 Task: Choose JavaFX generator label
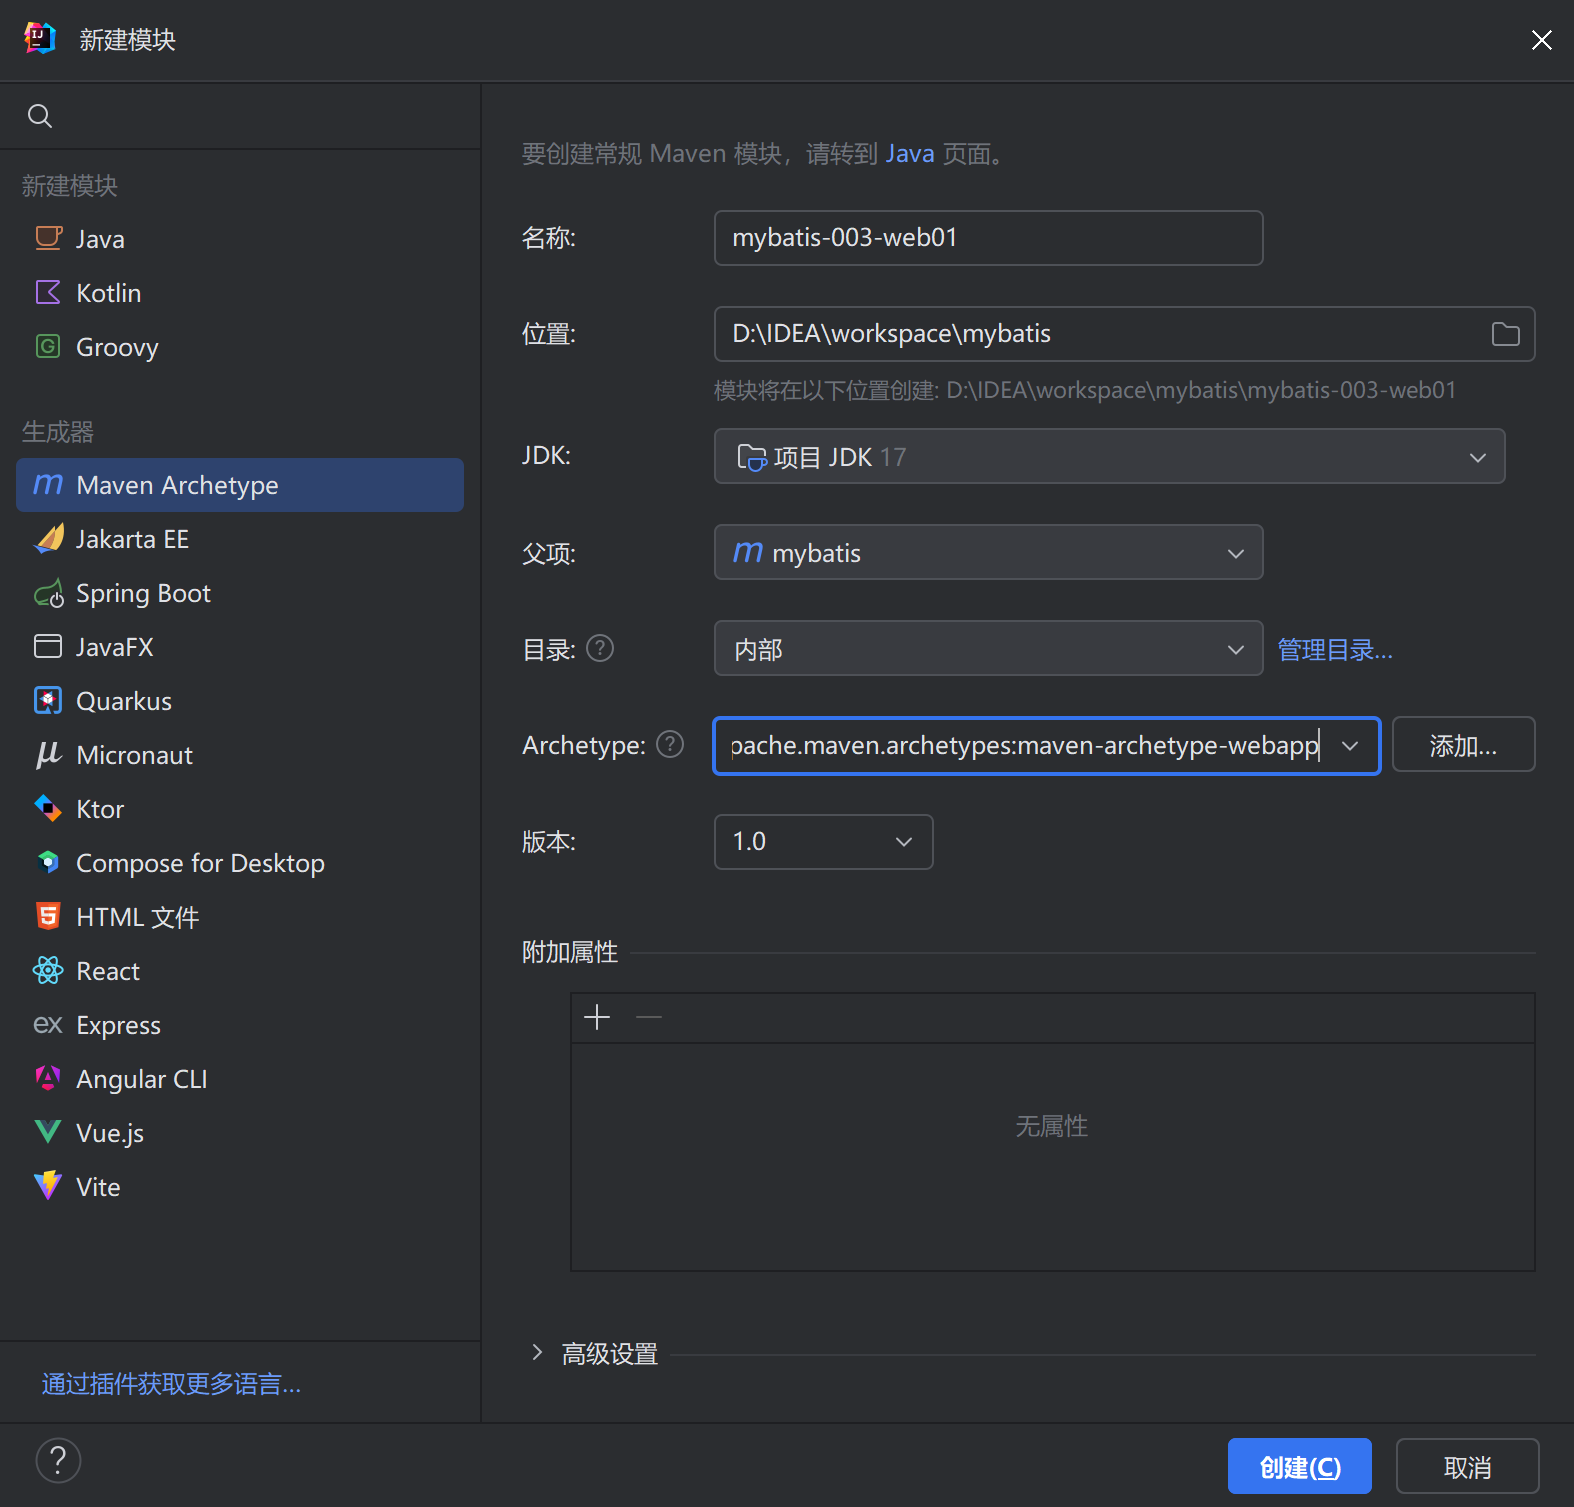tap(115, 647)
